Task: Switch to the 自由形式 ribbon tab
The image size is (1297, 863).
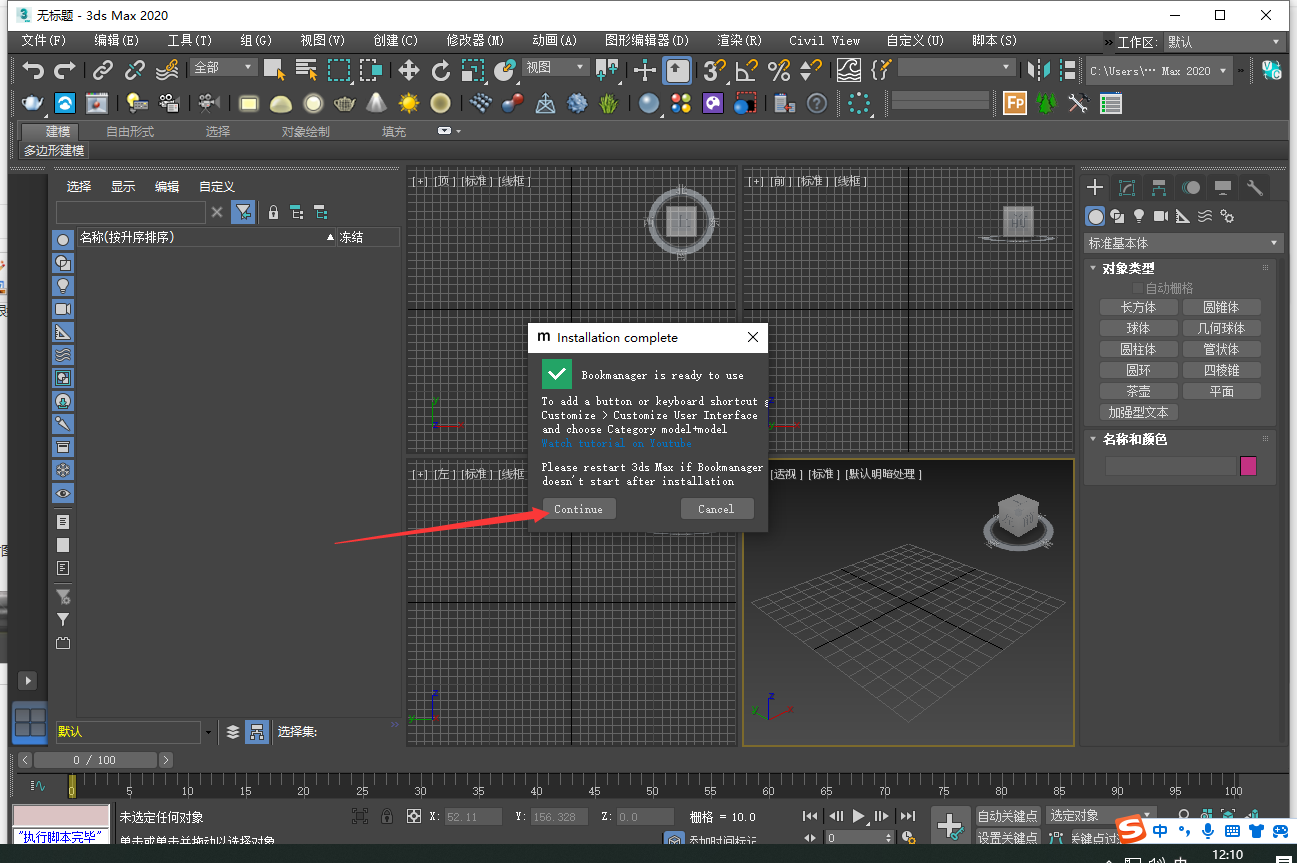Action: pos(130,132)
